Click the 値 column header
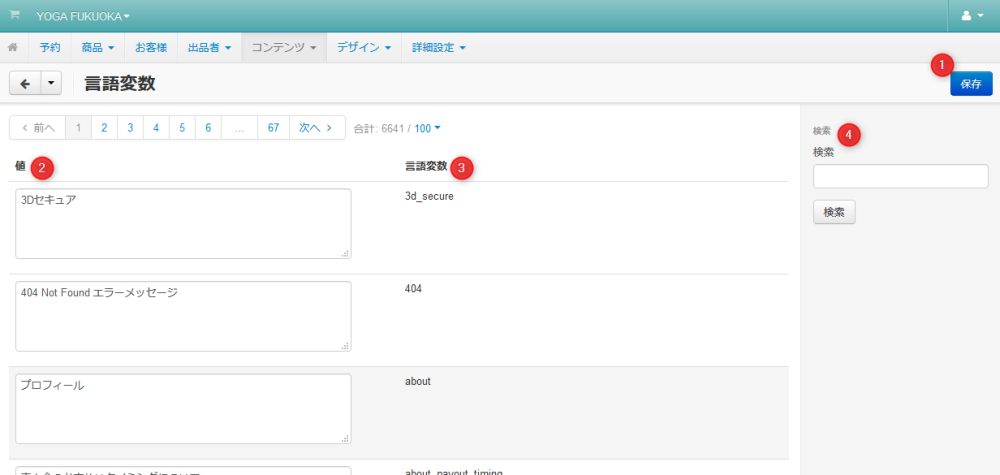The height and width of the screenshot is (475, 1000). coord(20,167)
